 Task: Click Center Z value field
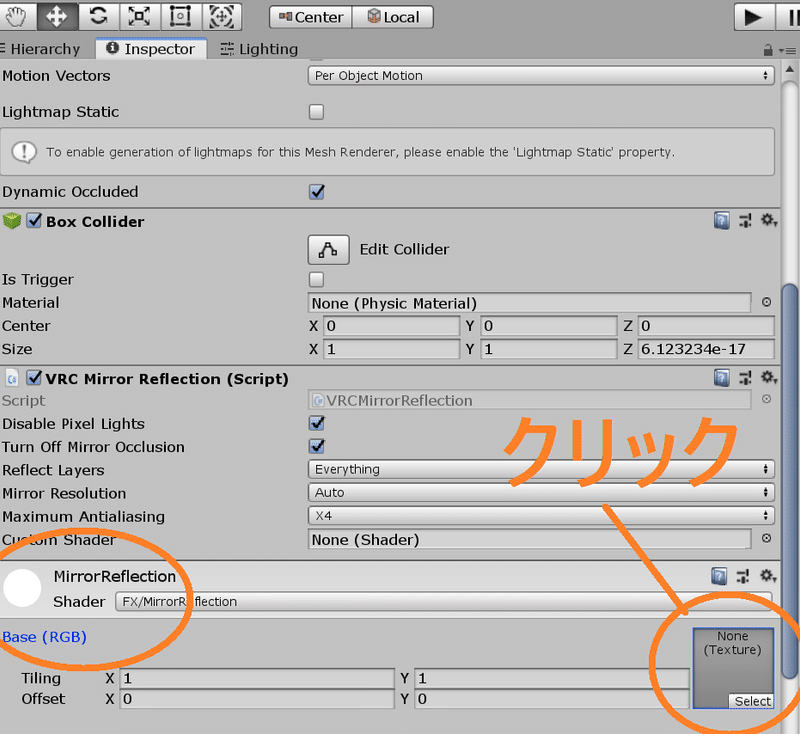tap(706, 326)
